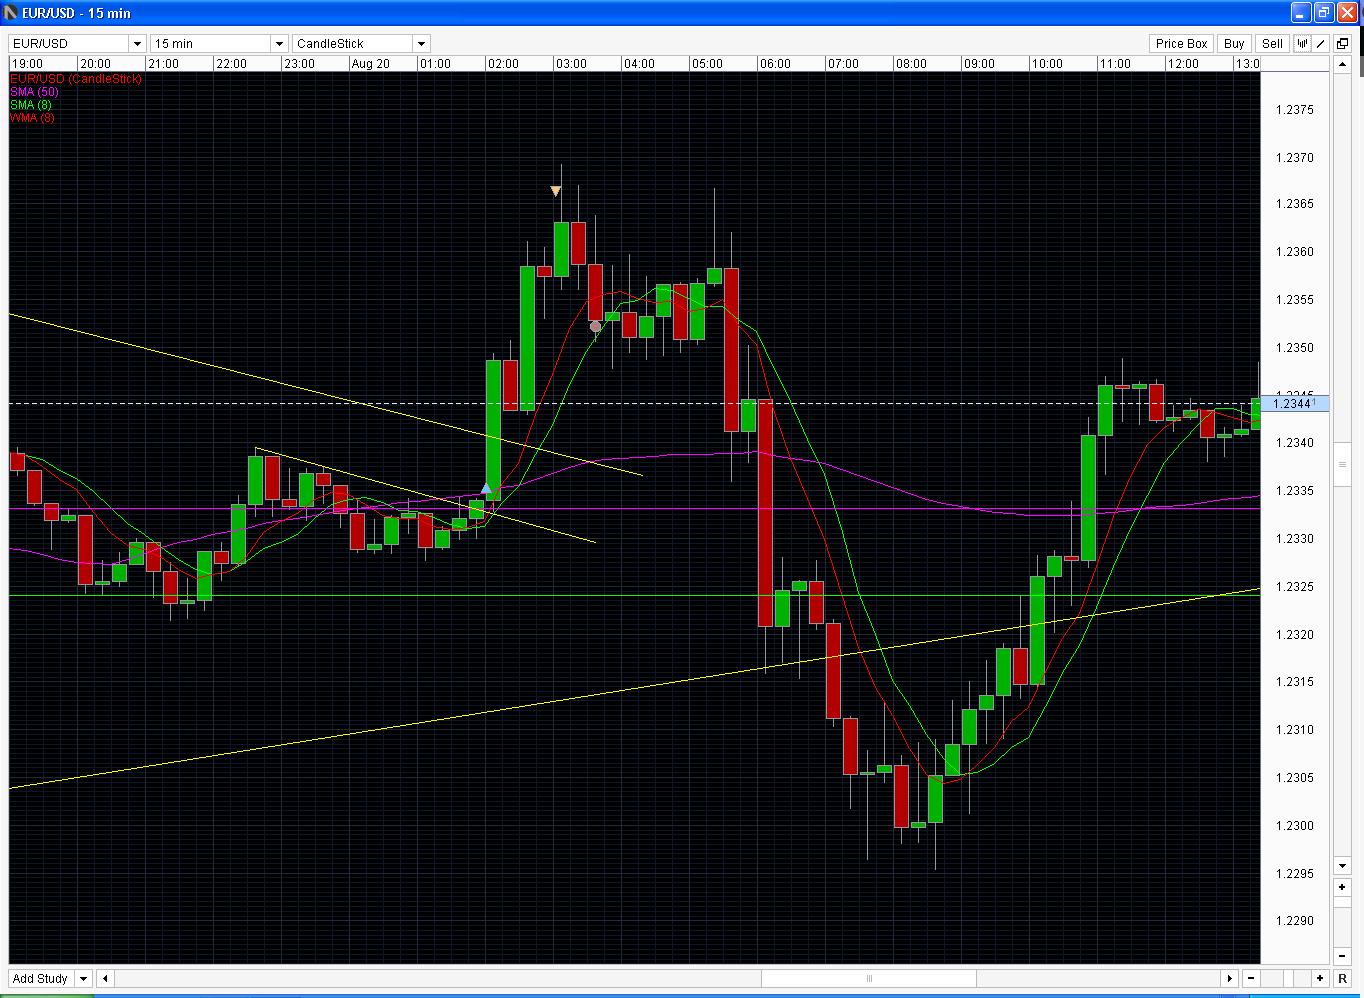Click the vertical scrollbar up arrow

(x=1342, y=64)
